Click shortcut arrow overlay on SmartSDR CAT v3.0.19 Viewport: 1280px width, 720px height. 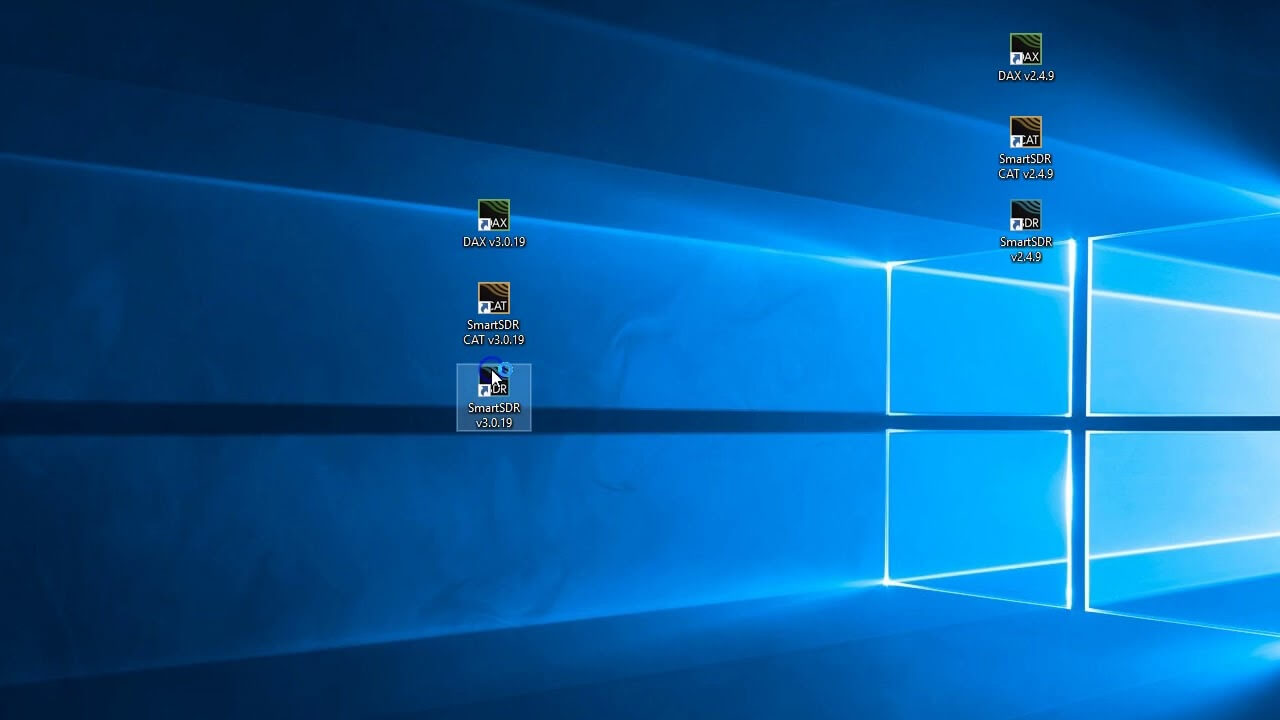(484, 308)
